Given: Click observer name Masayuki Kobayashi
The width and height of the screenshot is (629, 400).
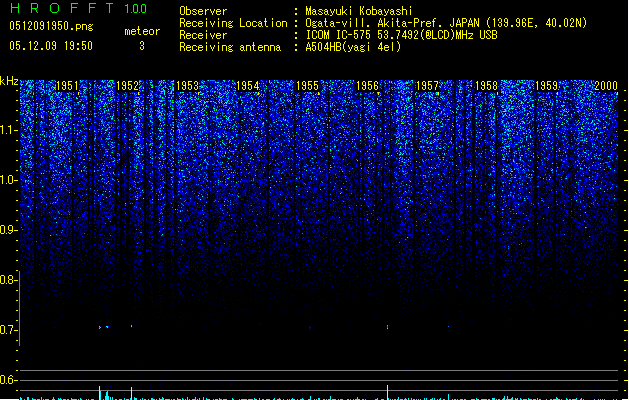Looking at the screenshot, I should click(359, 11).
